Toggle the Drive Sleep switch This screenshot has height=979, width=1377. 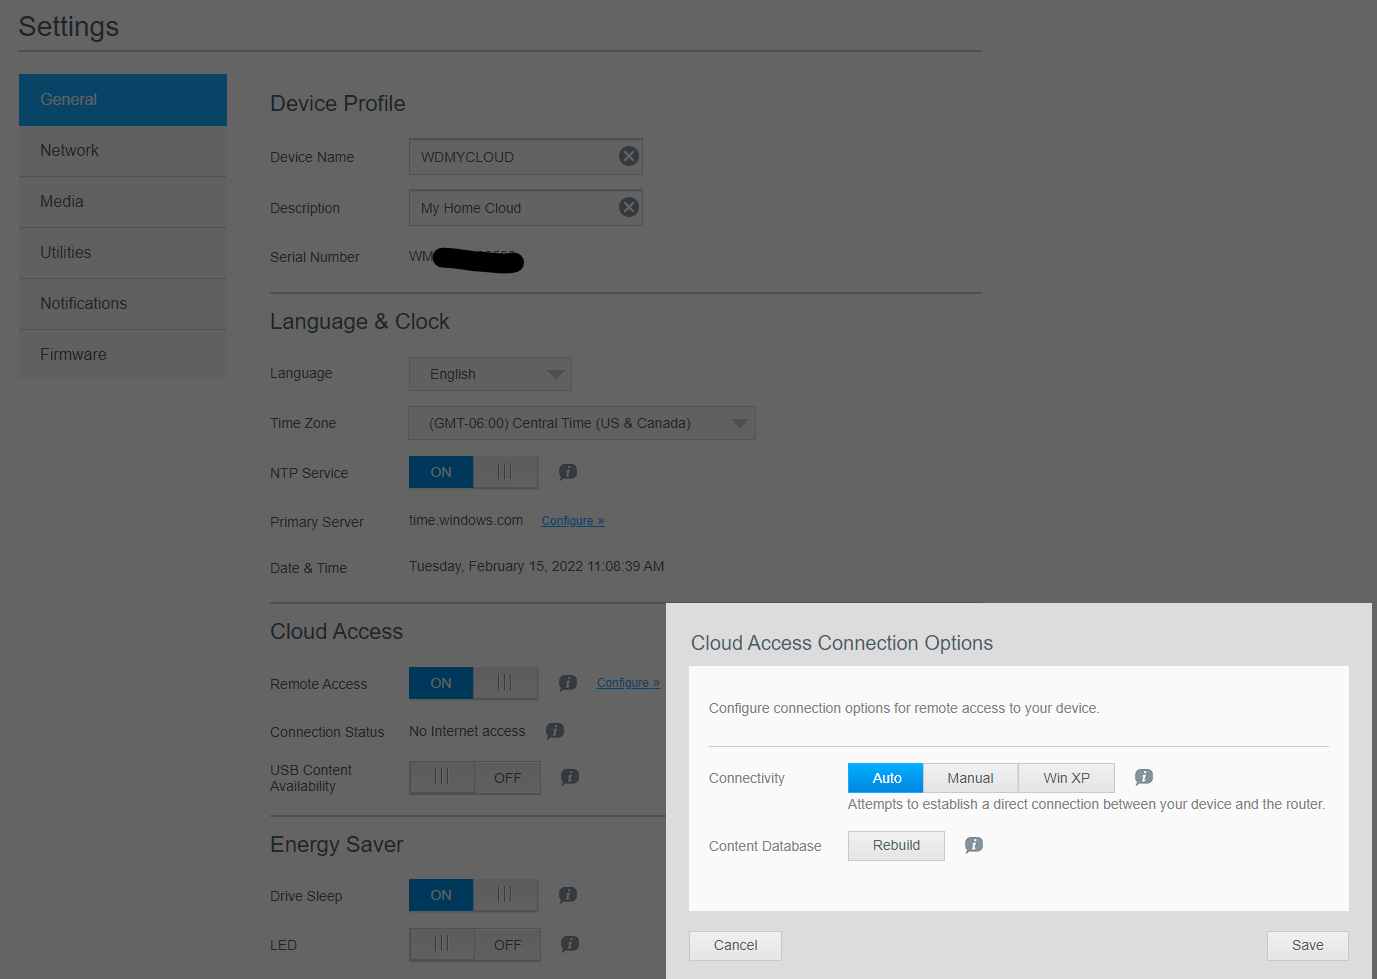(474, 895)
